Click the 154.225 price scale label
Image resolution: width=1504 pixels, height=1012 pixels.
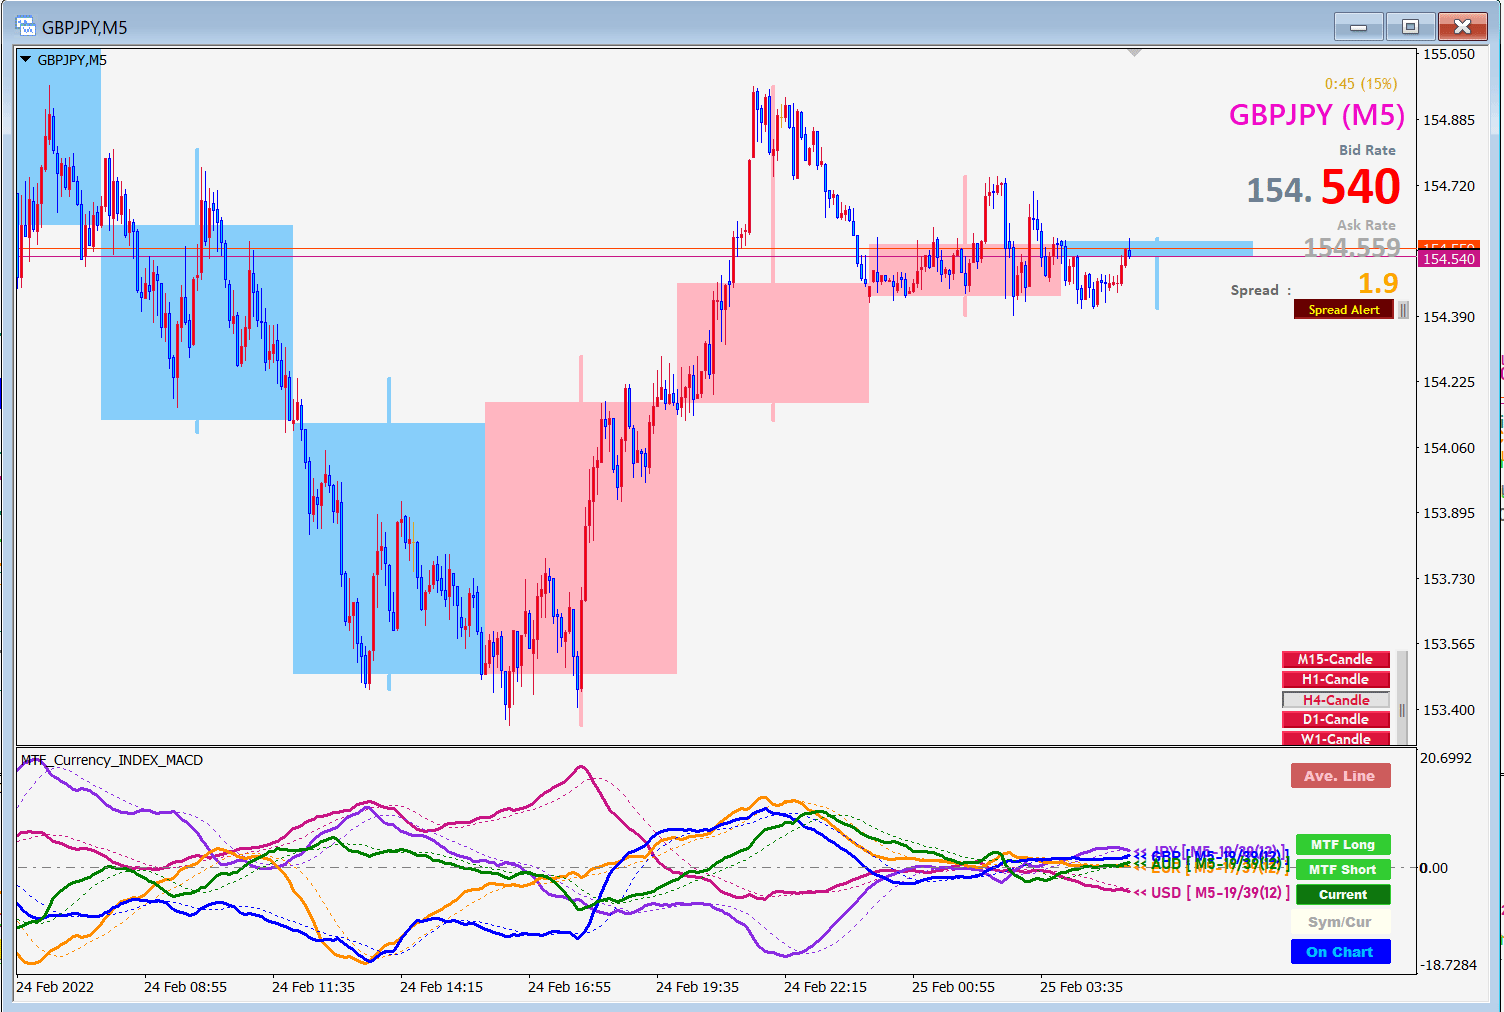click(1448, 382)
